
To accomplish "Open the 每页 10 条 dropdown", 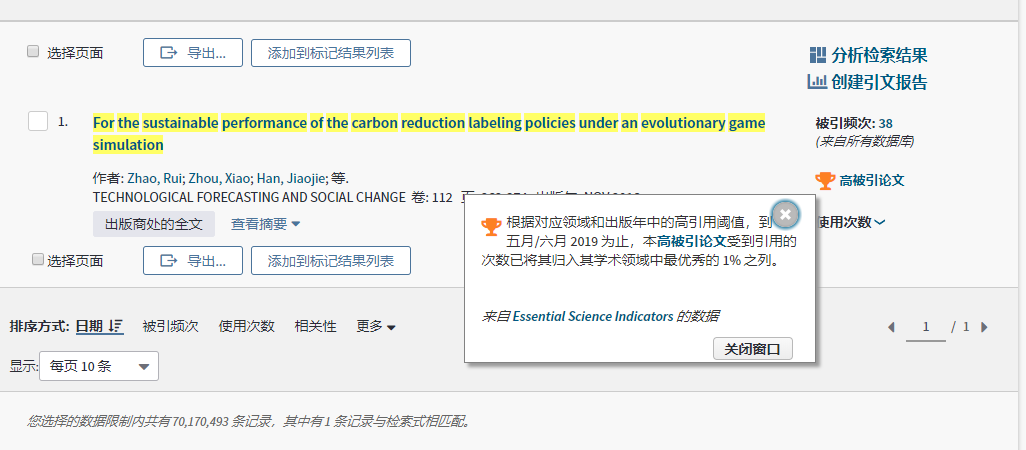I will coord(98,367).
